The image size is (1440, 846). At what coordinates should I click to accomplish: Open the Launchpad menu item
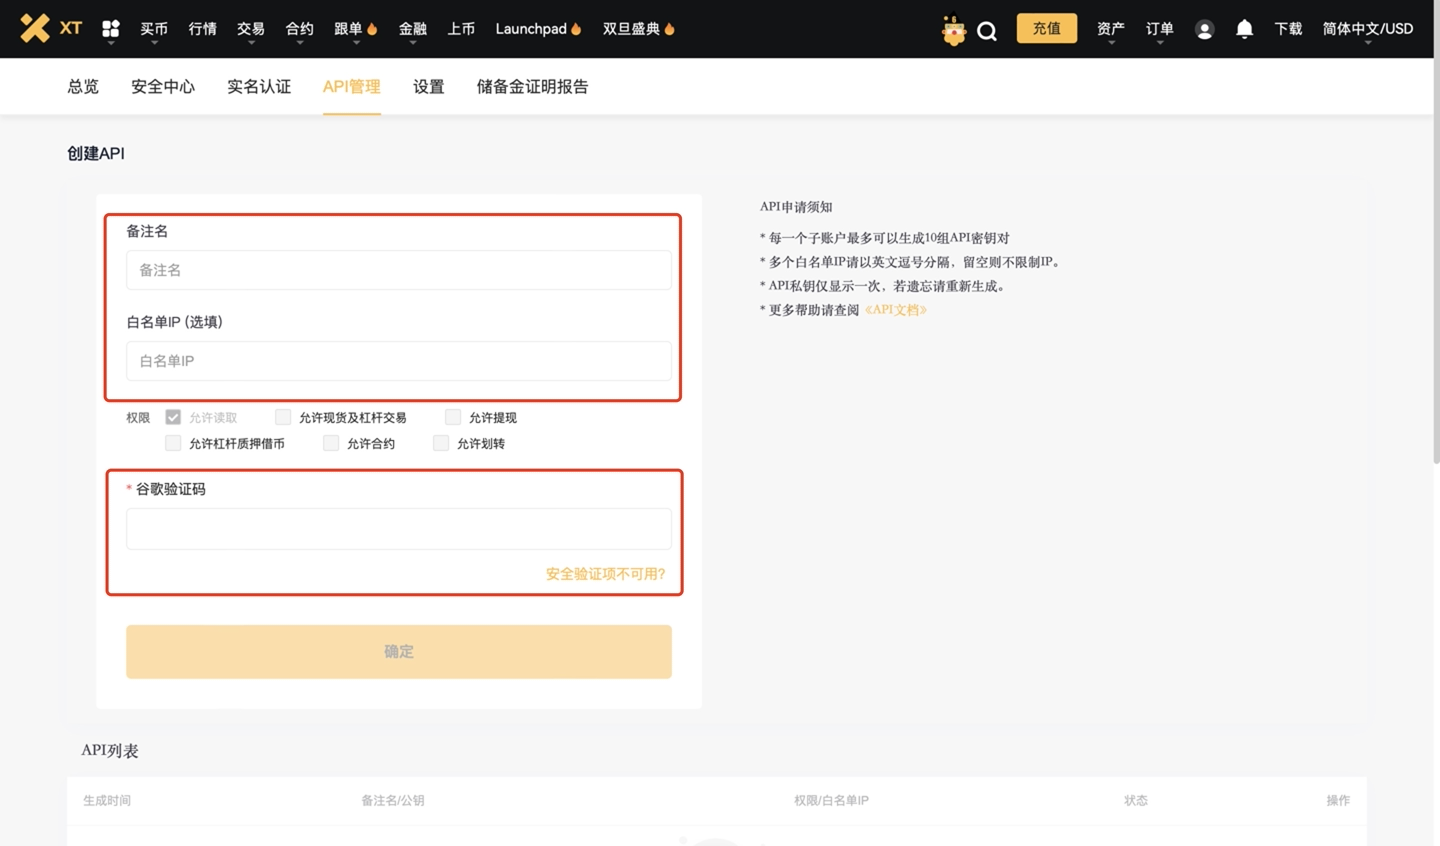tap(531, 29)
